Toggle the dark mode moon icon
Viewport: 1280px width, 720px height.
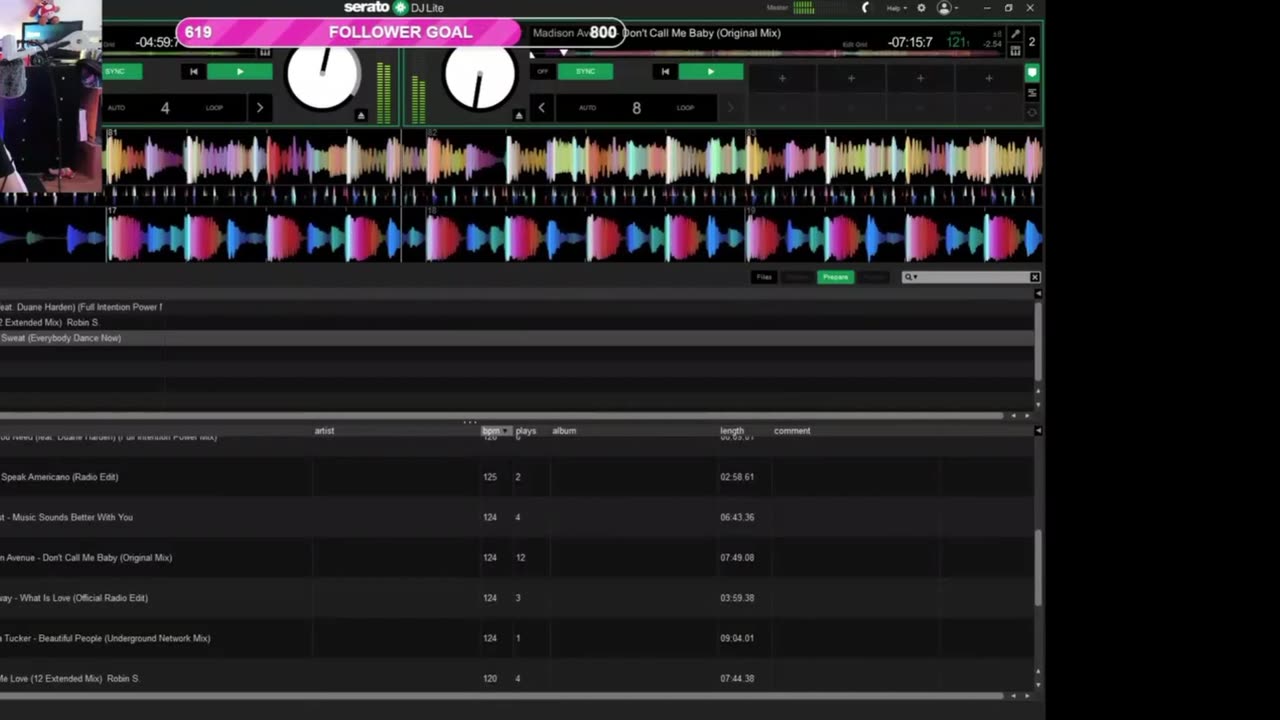[866, 8]
